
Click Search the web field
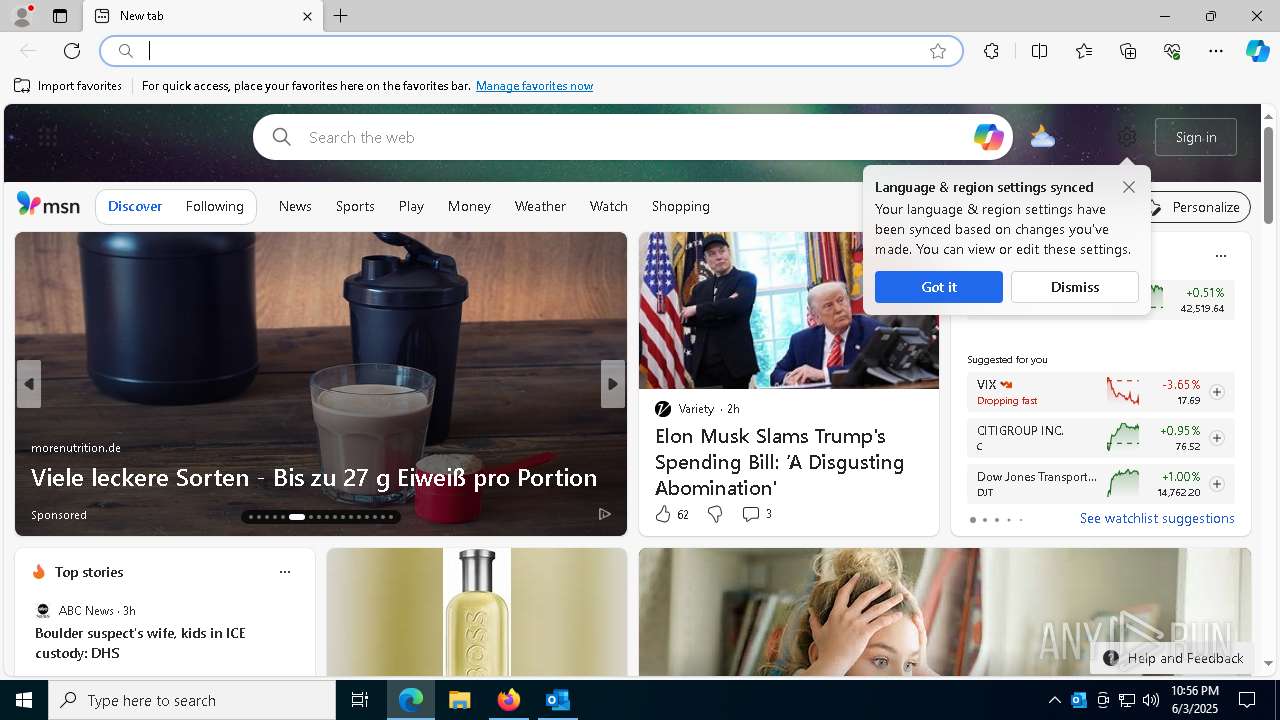(633, 137)
